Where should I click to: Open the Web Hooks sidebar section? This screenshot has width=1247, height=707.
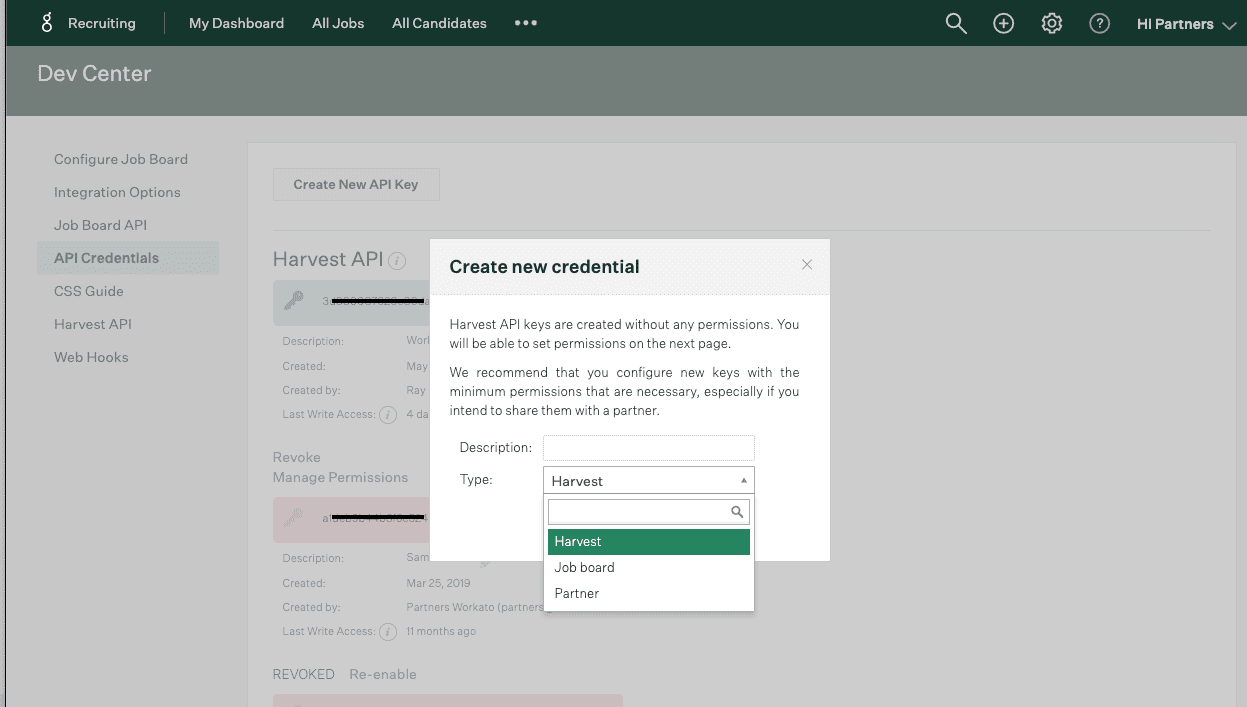point(91,357)
